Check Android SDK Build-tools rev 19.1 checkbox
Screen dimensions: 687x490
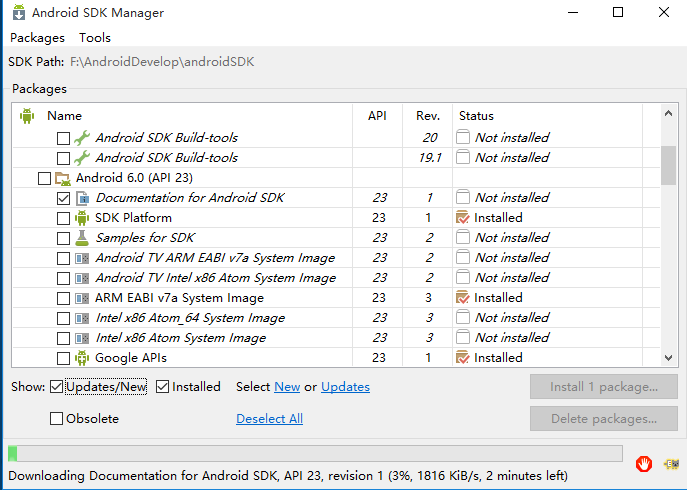click(64, 158)
